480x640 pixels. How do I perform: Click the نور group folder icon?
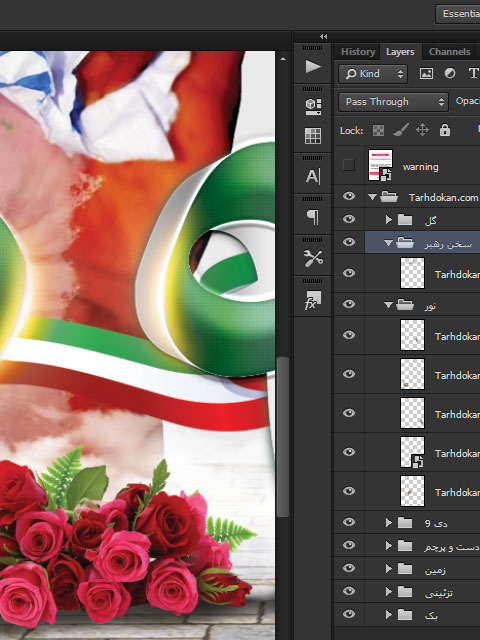[405, 305]
